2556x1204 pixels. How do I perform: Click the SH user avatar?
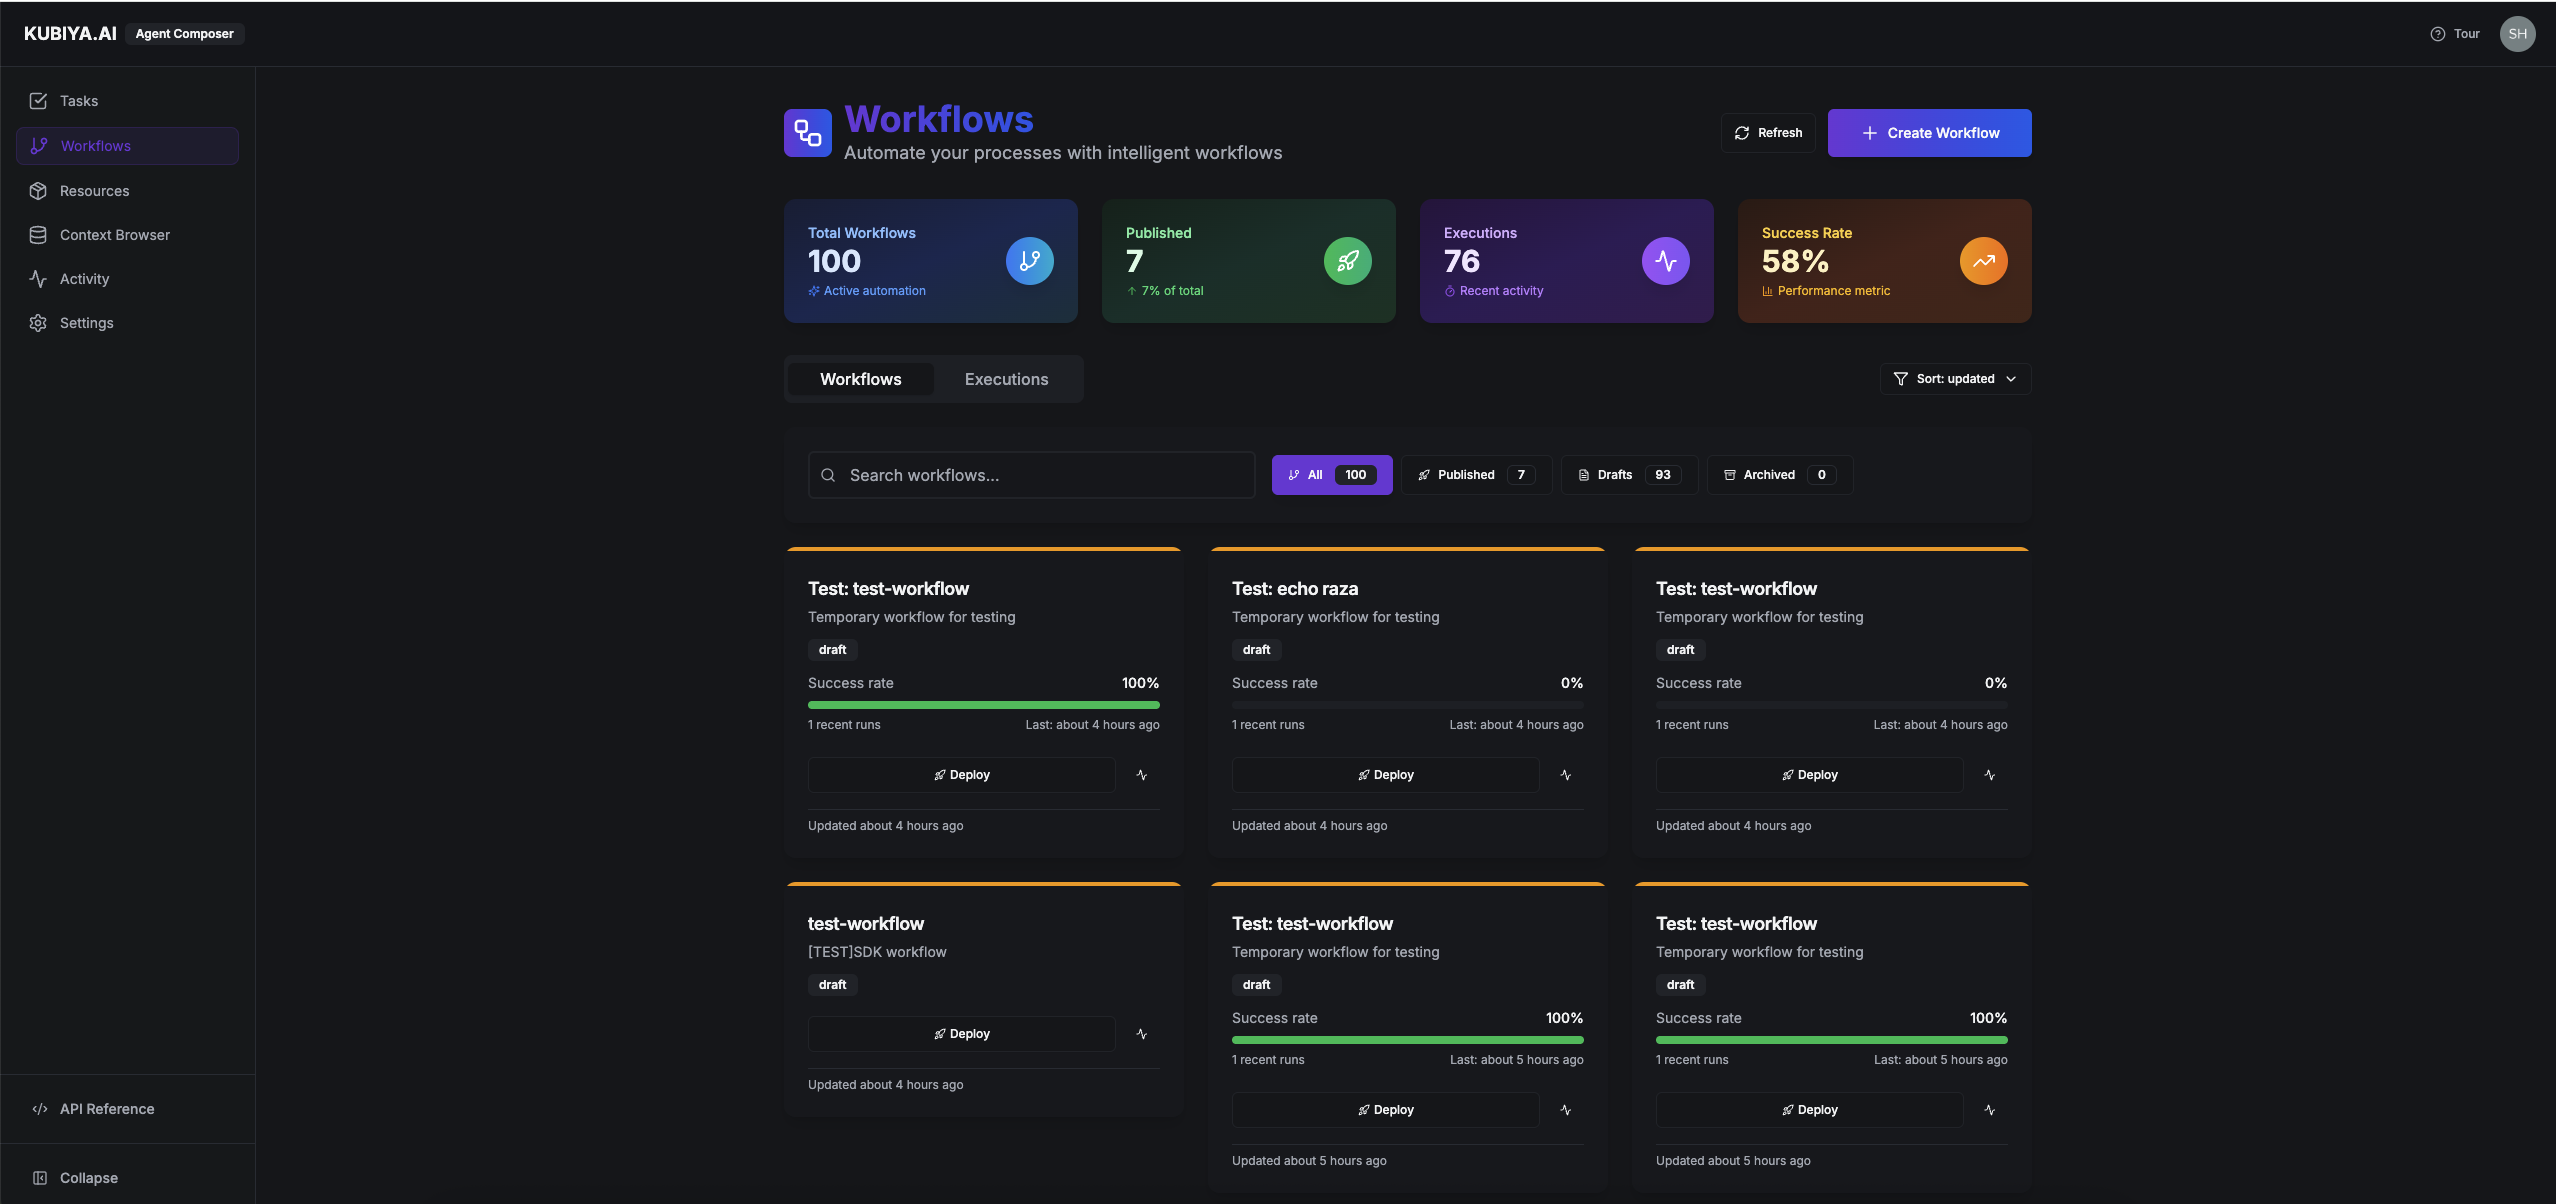(2517, 34)
